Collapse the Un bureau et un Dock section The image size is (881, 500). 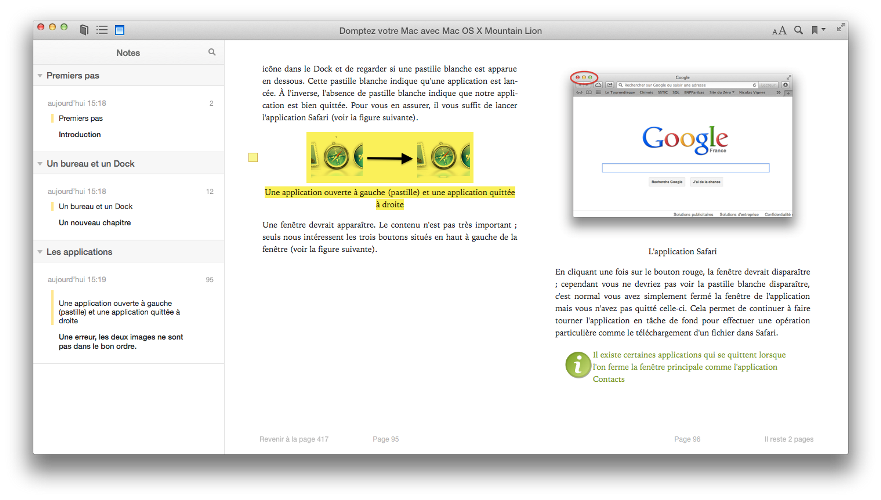(40, 163)
